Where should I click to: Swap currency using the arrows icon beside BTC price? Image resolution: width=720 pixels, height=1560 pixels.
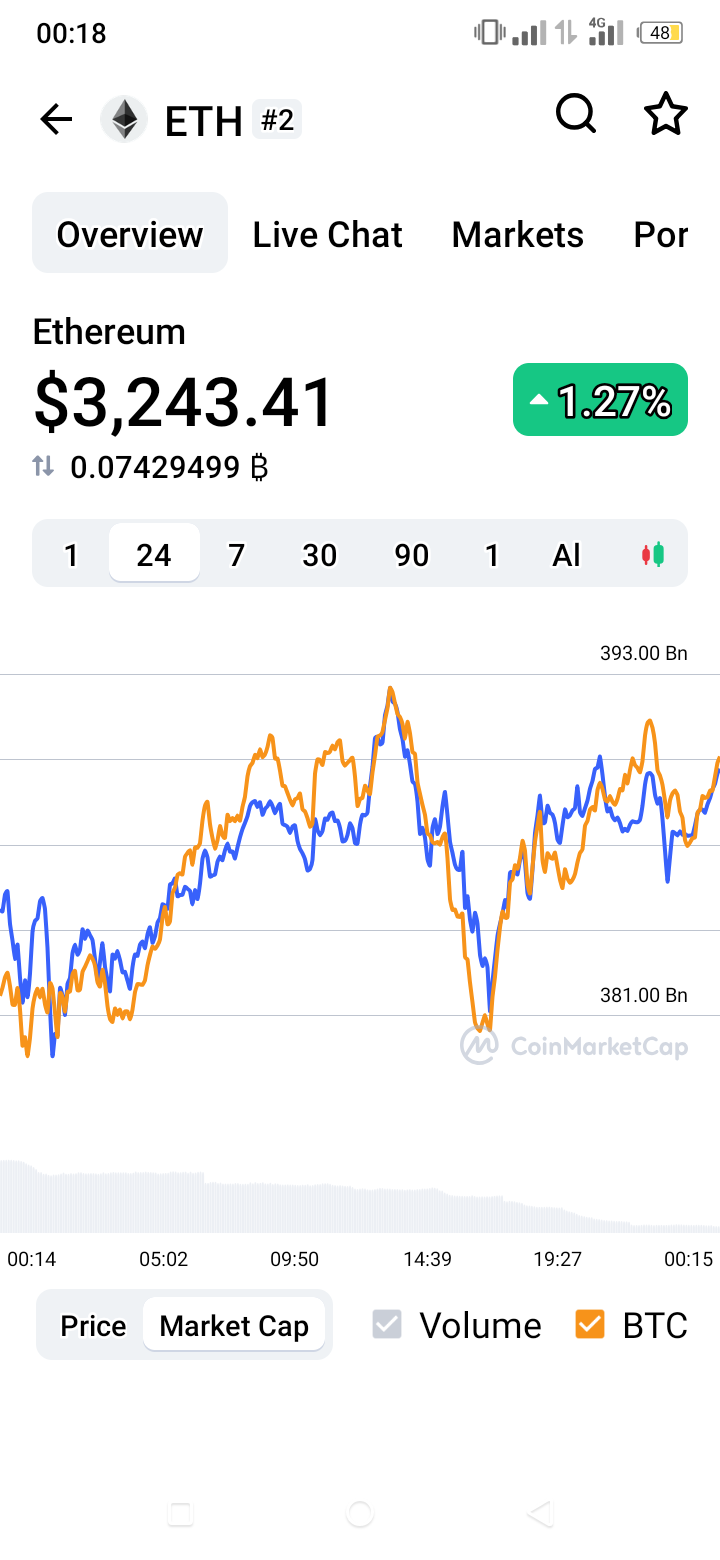pos(43,466)
